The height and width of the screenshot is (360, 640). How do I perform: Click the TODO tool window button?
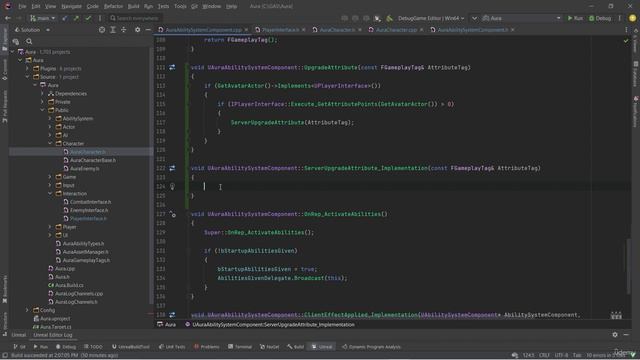tap(93, 347)
